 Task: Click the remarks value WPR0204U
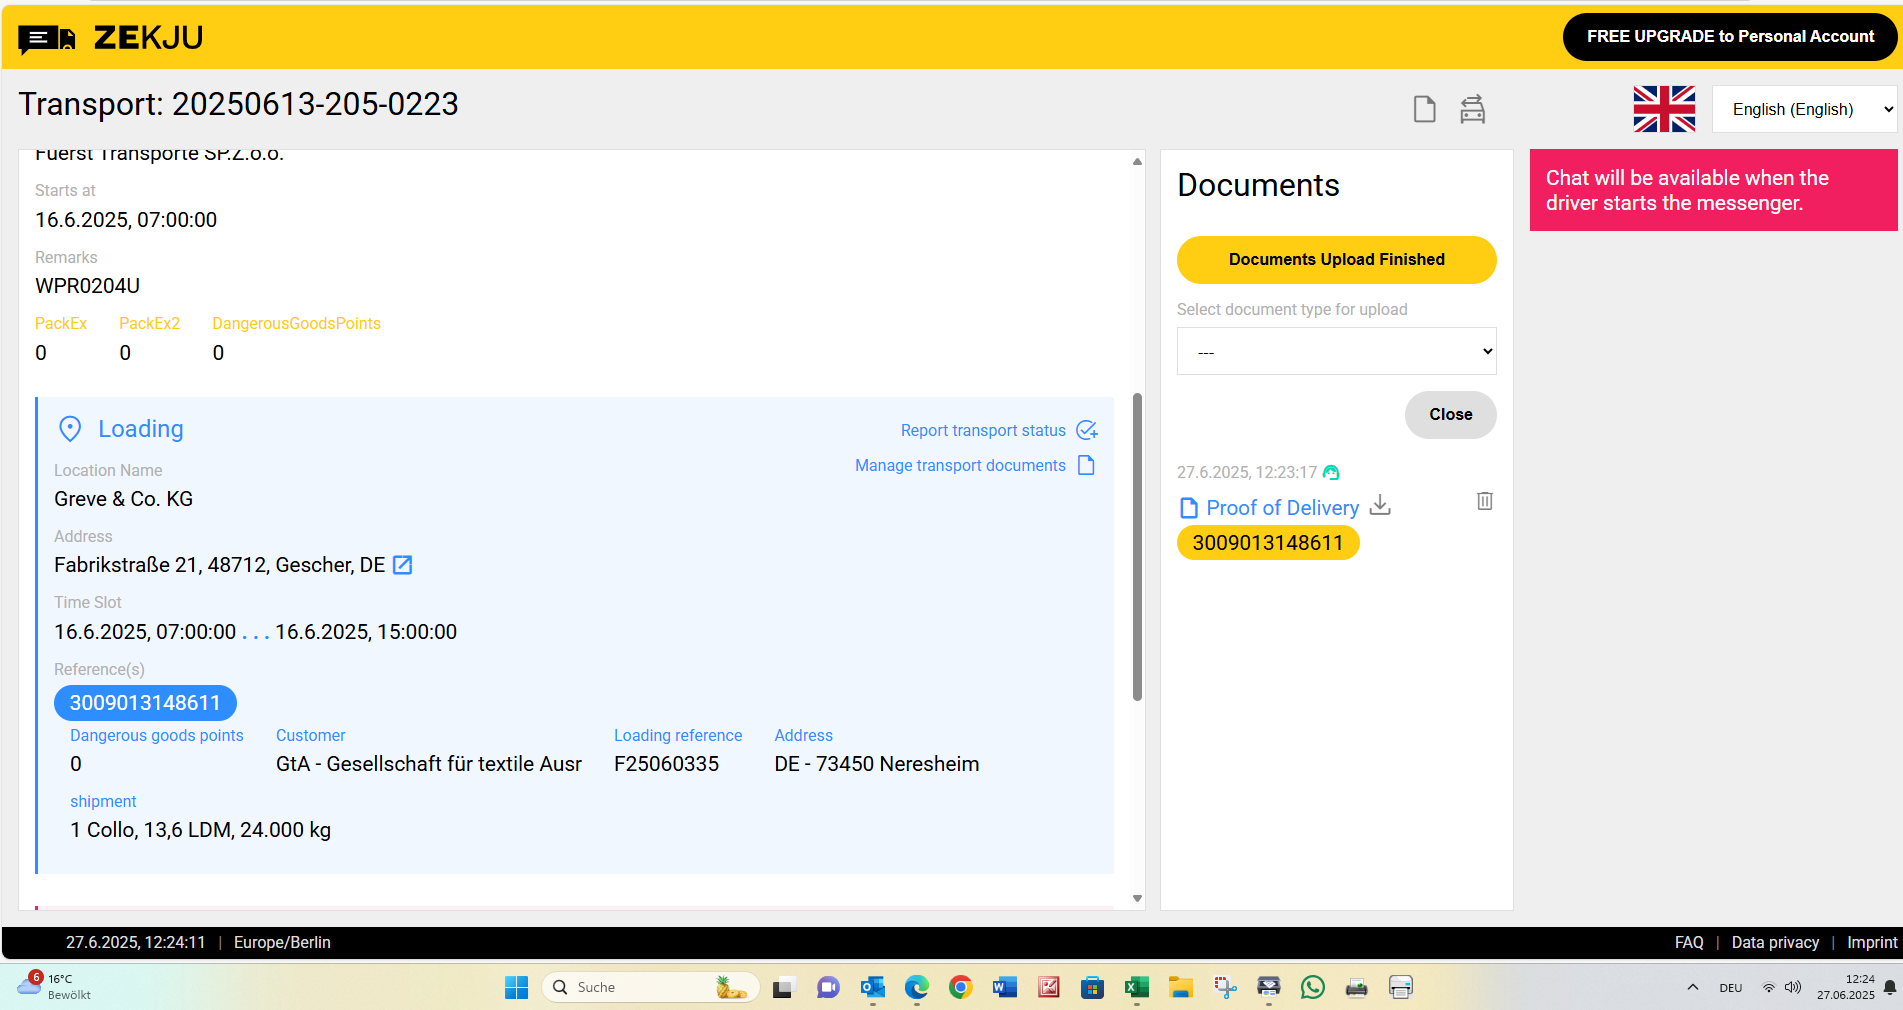(87, 286)
